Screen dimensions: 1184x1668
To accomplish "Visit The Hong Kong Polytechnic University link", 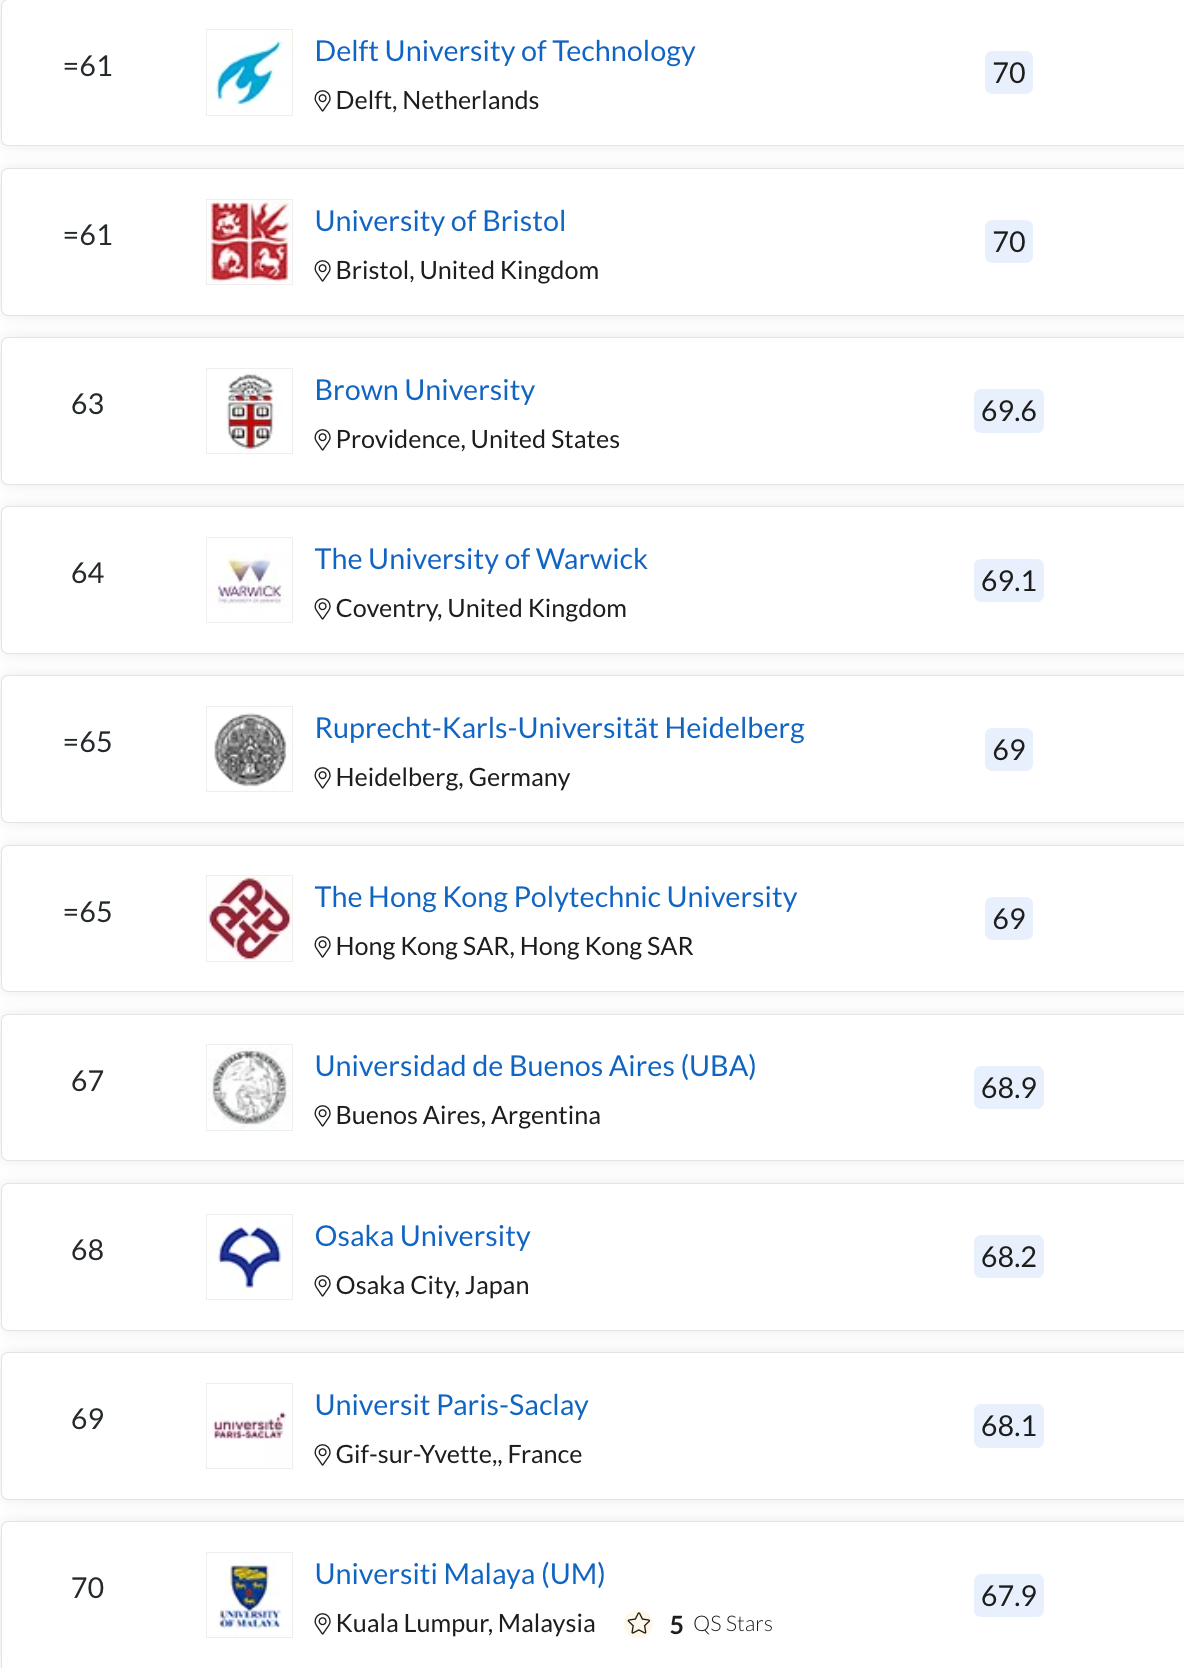I will coord(555,897).
